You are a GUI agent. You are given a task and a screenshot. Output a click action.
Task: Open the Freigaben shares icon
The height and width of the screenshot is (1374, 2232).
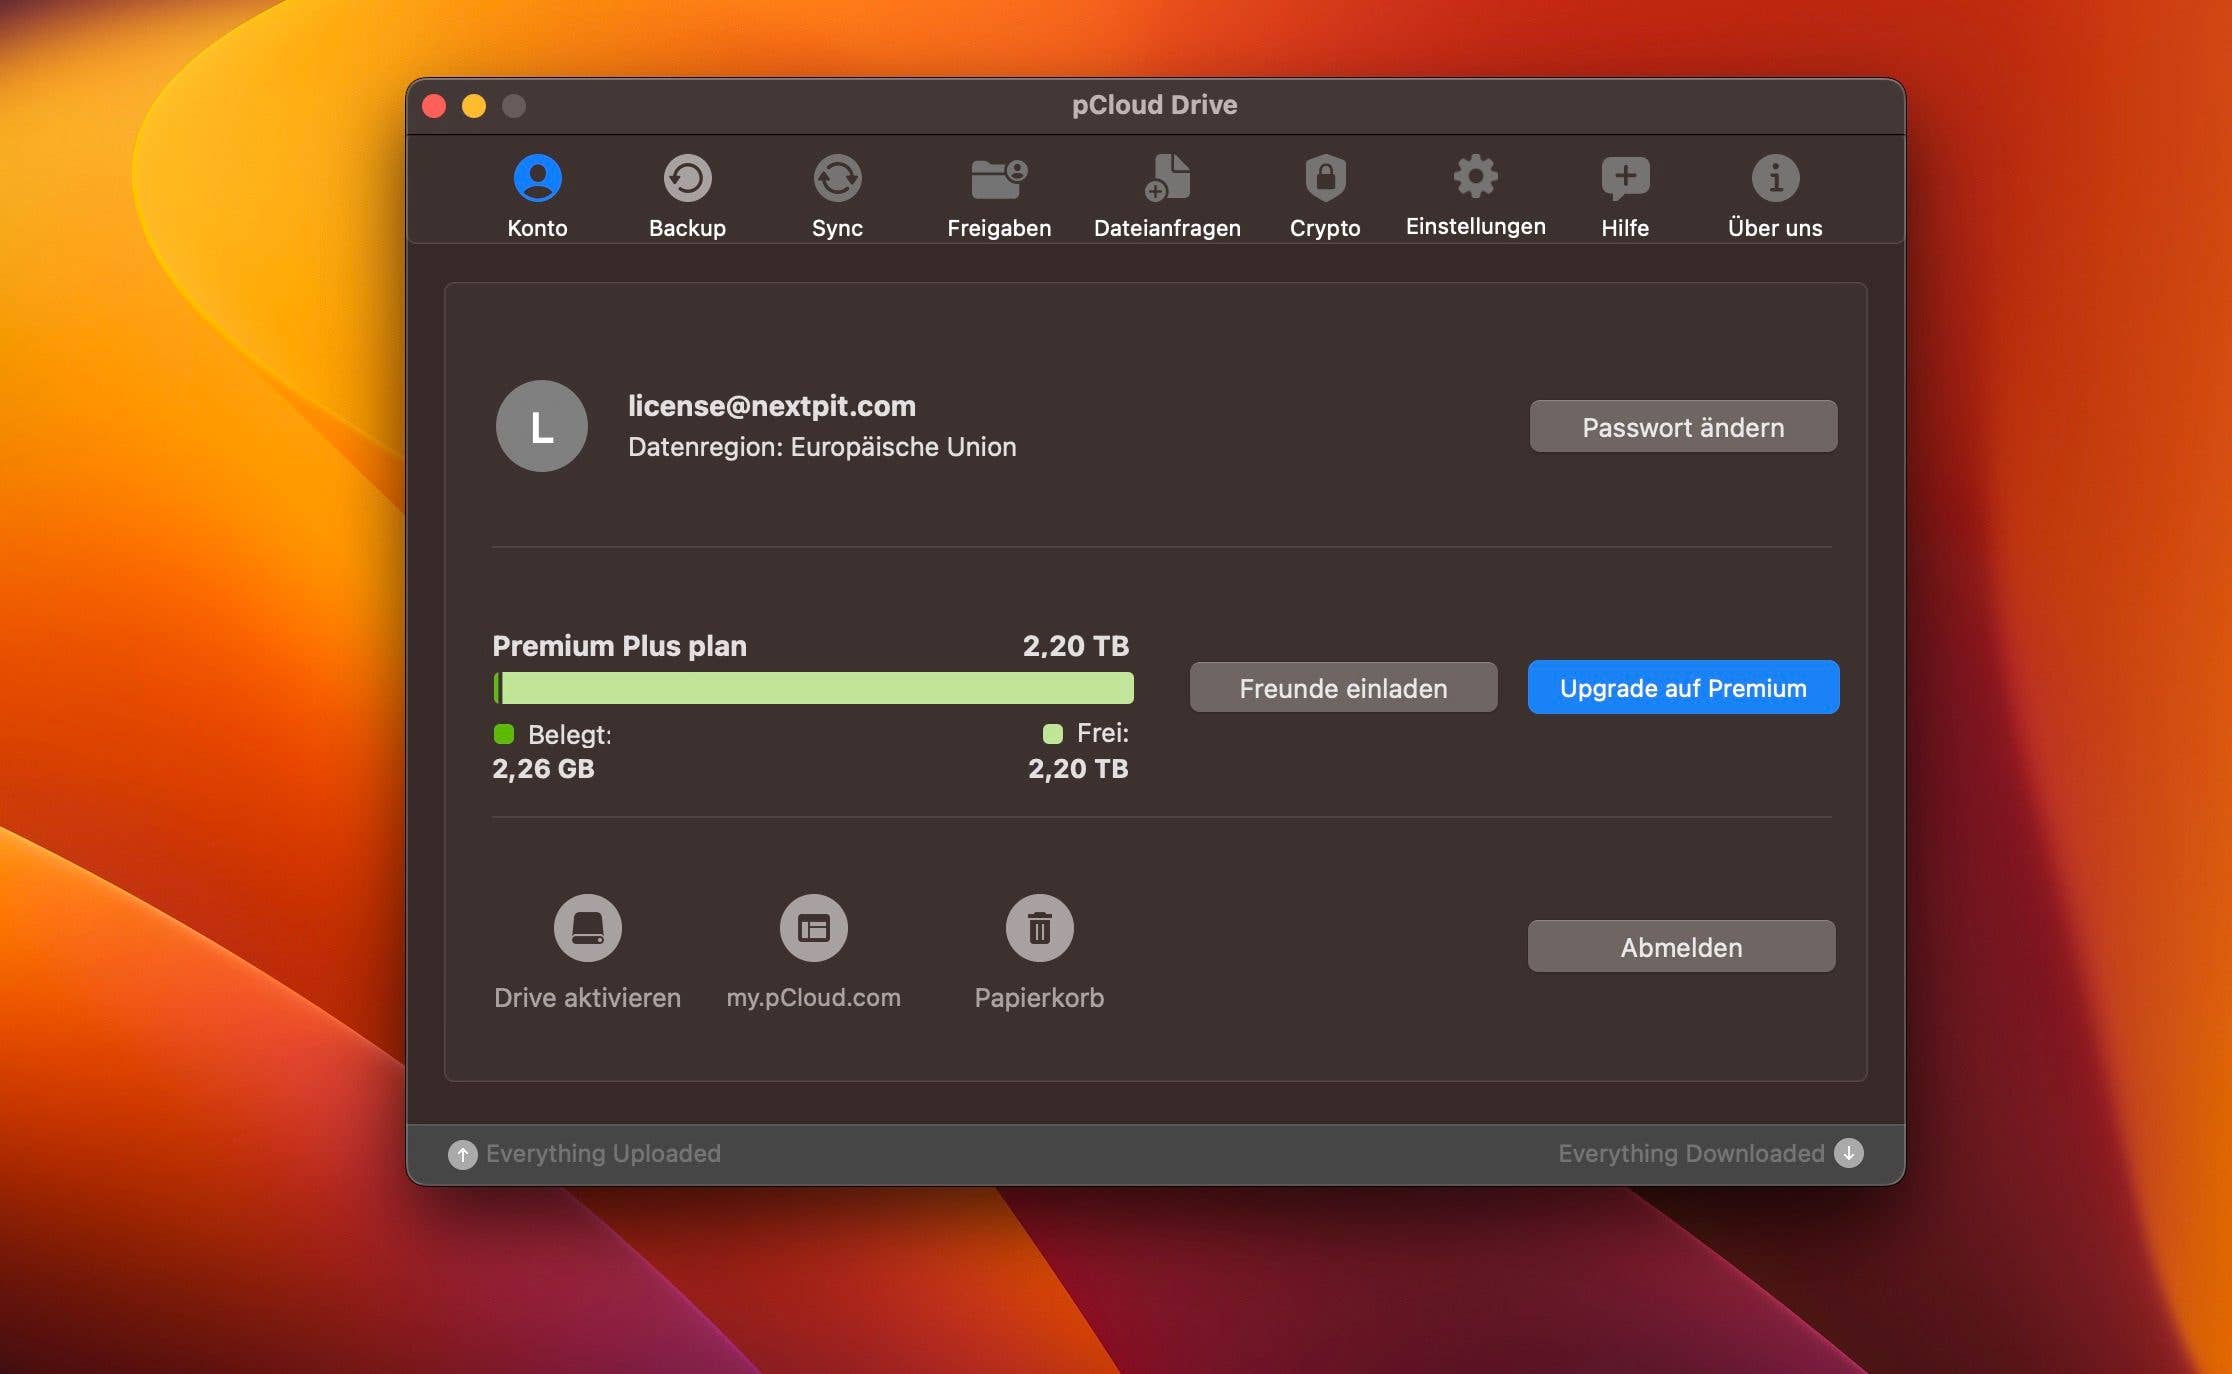point(997,177)
